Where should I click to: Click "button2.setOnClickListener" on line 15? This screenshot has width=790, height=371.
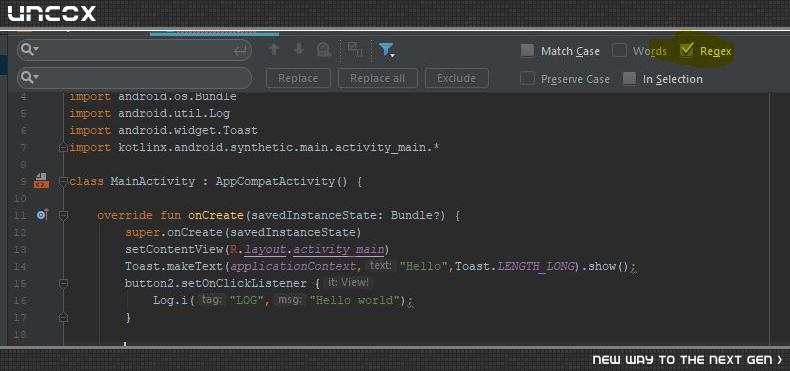tap(216, 283)
